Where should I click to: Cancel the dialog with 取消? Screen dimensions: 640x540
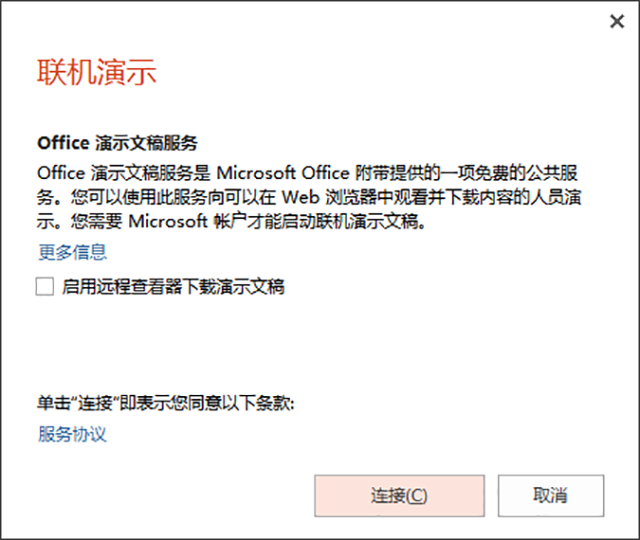click(x=550, y=495)
